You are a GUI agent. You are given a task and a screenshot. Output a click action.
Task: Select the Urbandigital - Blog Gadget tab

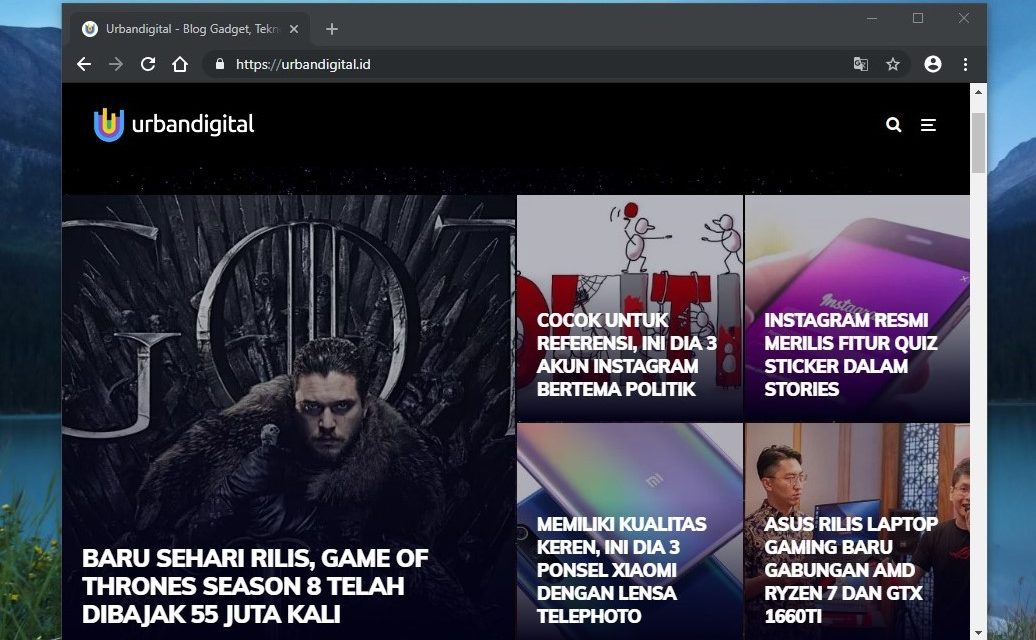pos(190,29)
